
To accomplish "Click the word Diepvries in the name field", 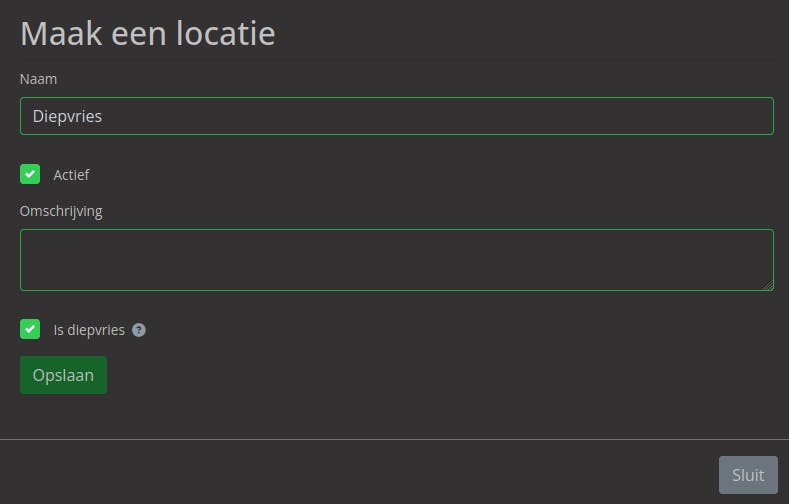I will [67, 116].
